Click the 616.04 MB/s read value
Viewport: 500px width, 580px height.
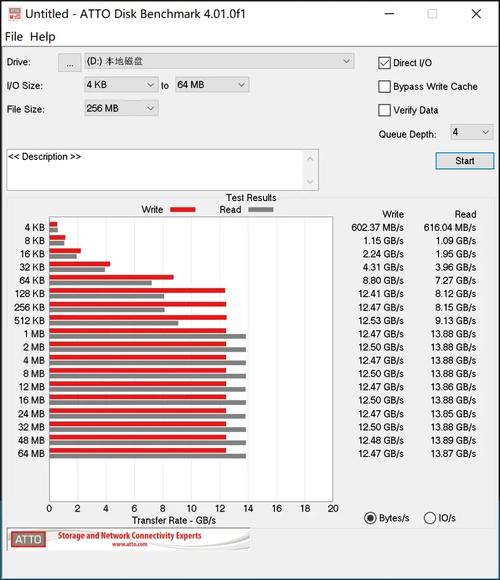pyautogui.click(x=450, y=227)
